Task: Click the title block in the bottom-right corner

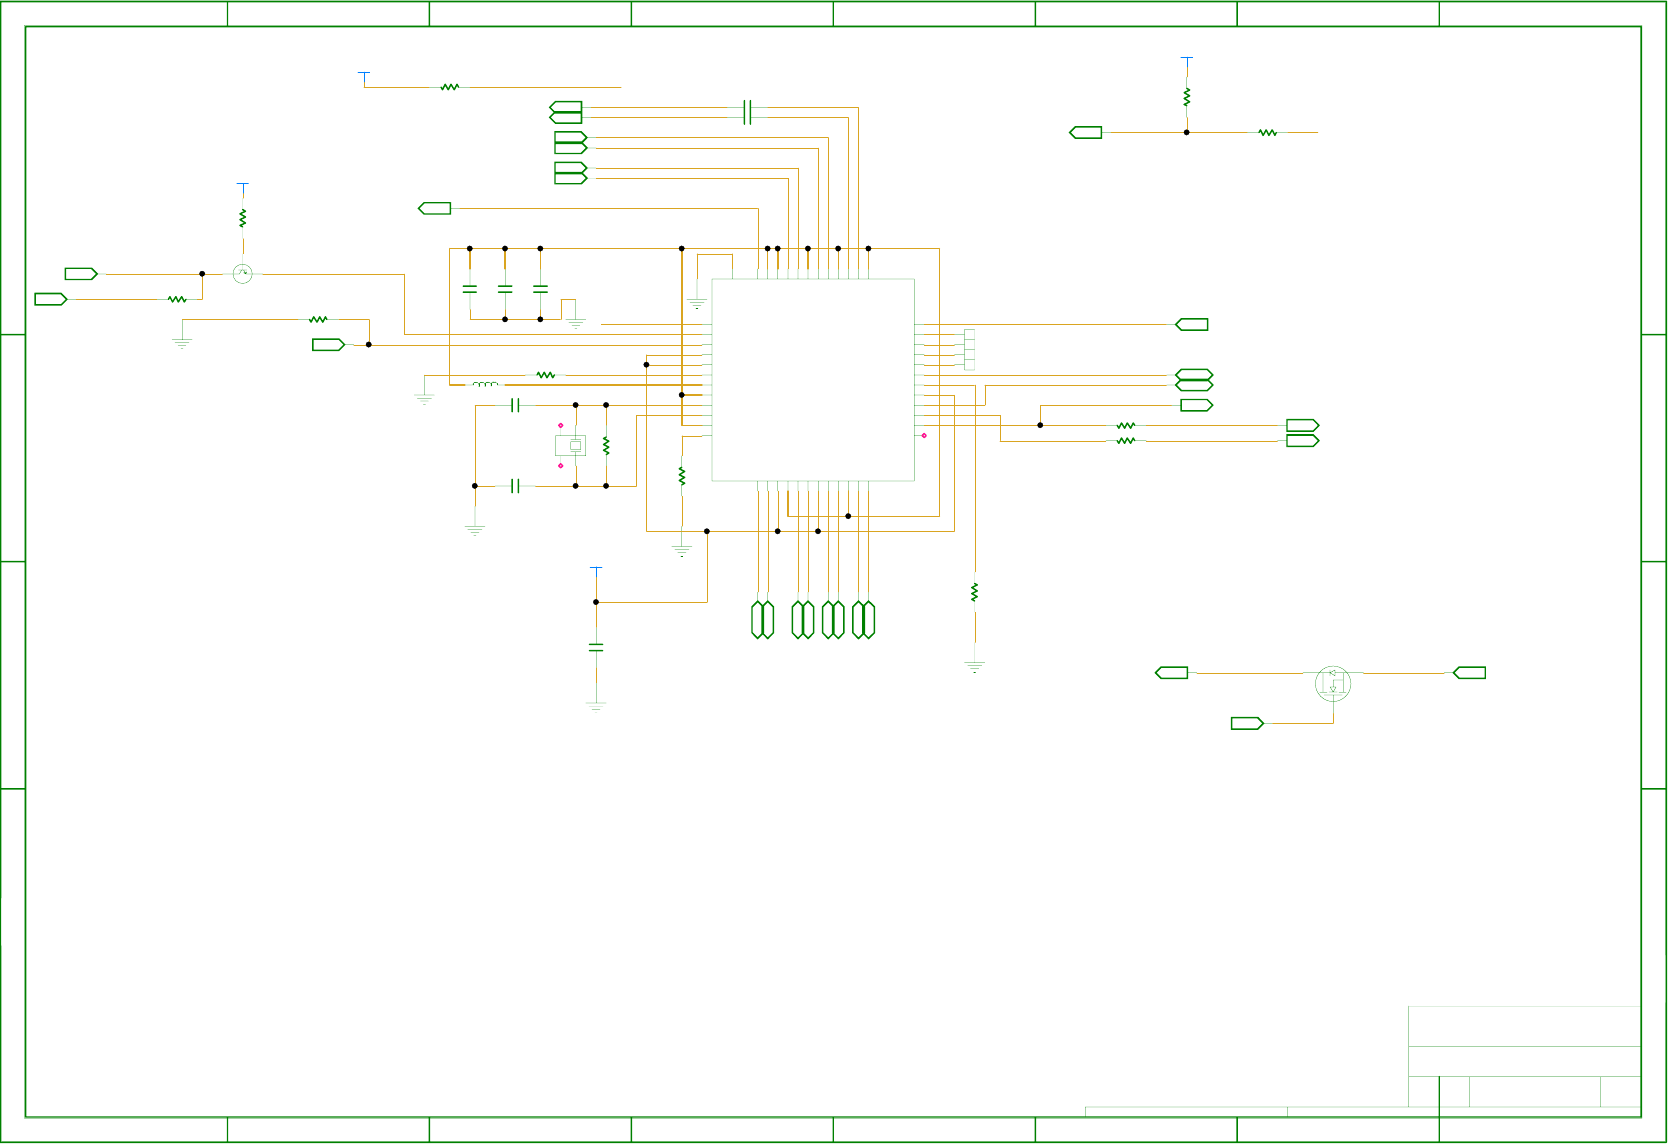Action: pos(1524,1057)
